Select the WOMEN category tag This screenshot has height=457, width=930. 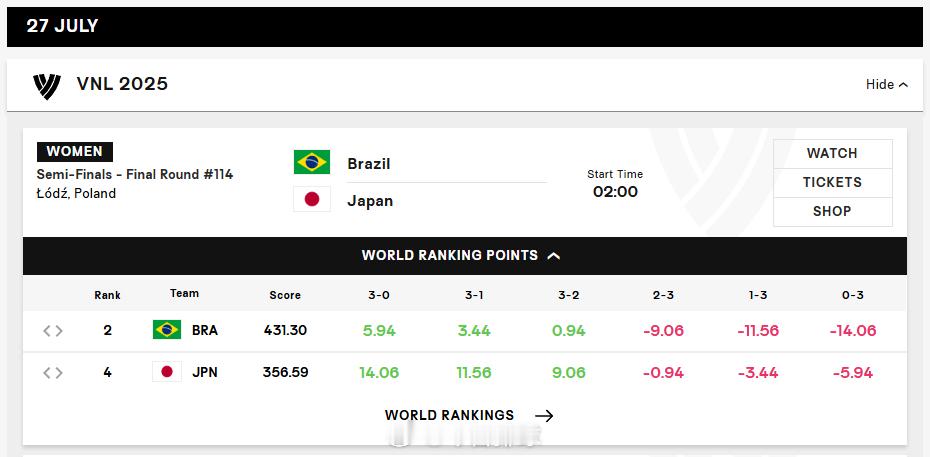[75, 152]
